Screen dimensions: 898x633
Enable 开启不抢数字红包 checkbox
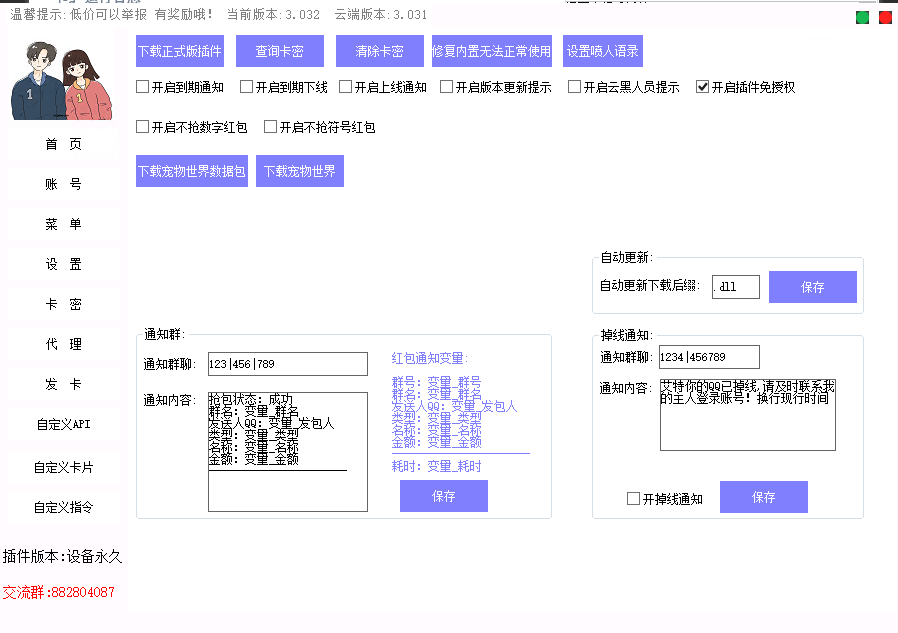click(x=141, y=127)
